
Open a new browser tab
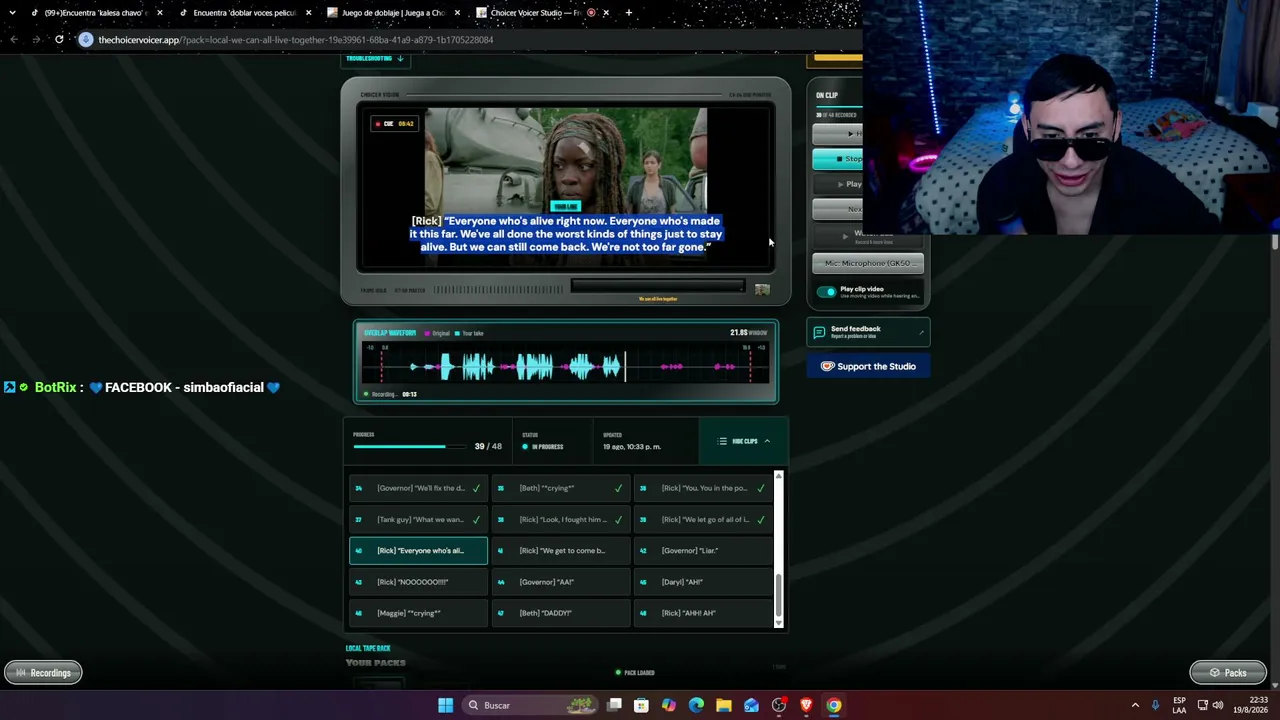629,13
